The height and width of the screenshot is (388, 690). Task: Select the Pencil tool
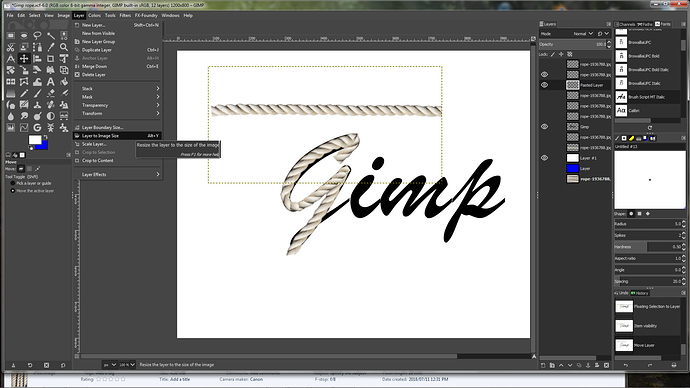click(x=24, y=93)
